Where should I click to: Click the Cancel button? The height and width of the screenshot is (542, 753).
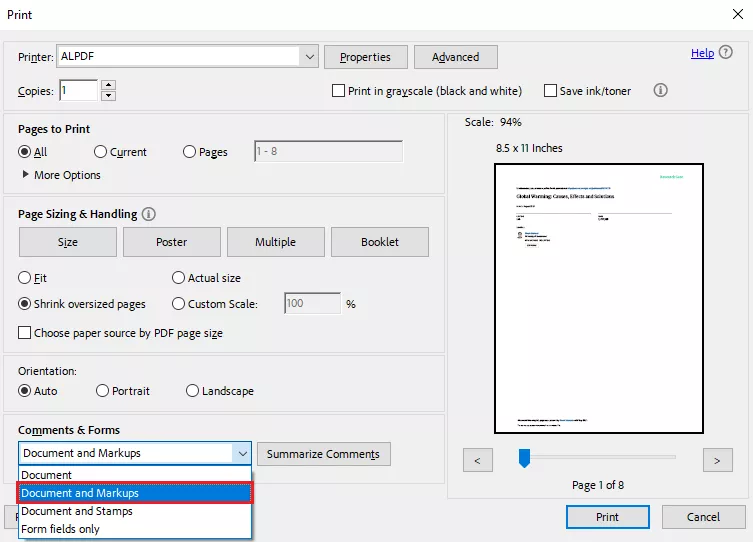pyautogui.click(x=704, y=517)
